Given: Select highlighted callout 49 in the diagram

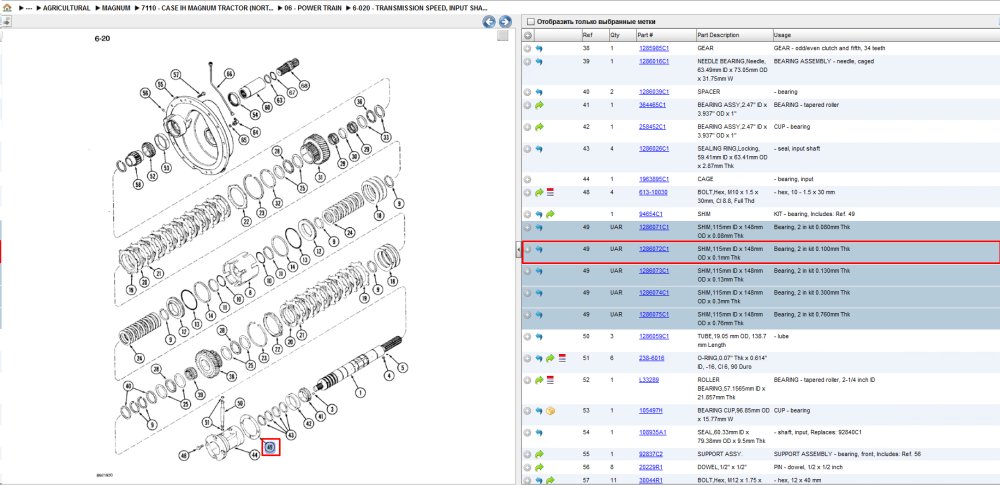Looking at the screenshot, I should click(270, 447).
